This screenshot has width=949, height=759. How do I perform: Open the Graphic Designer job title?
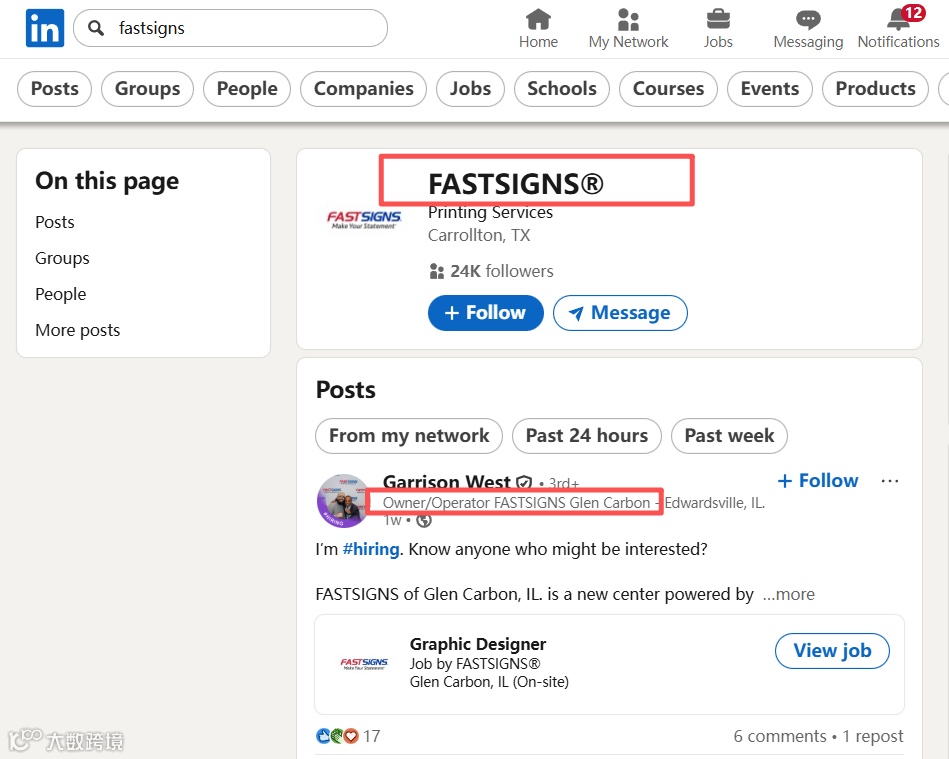478,644
